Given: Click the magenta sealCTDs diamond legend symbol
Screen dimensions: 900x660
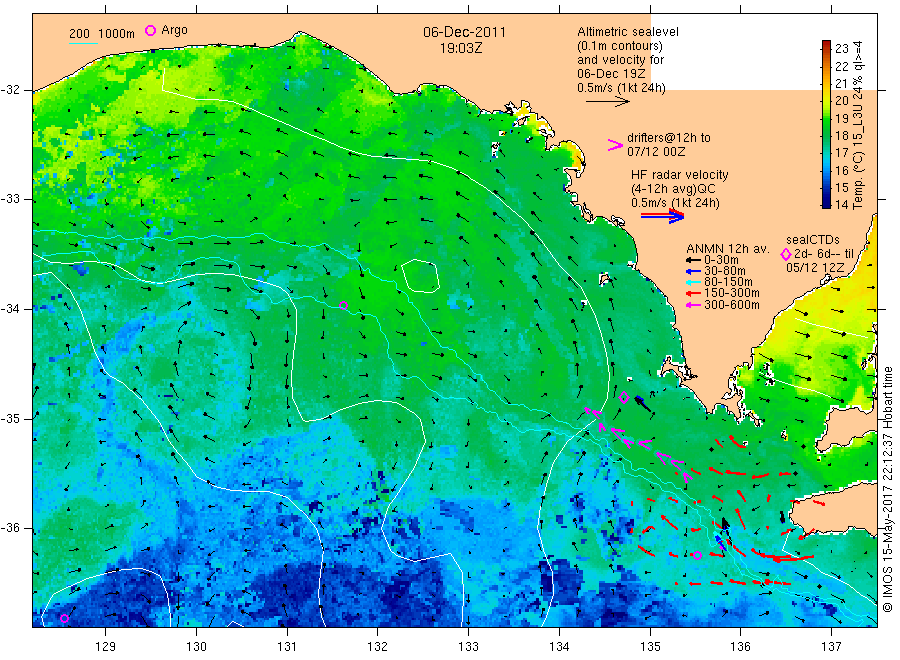Looking at the screenshot, I should (x=786, y=254).
